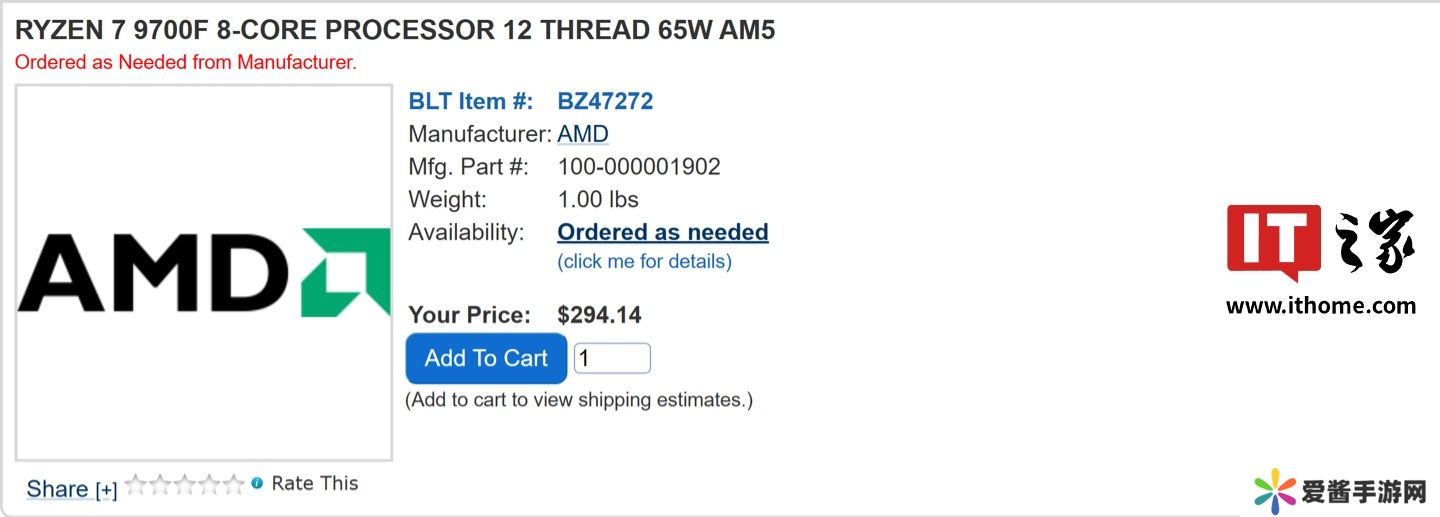This screenshot has height=517, width=1440.
Task: Open the AMD manufacturer link
Action: pos(582,134)
